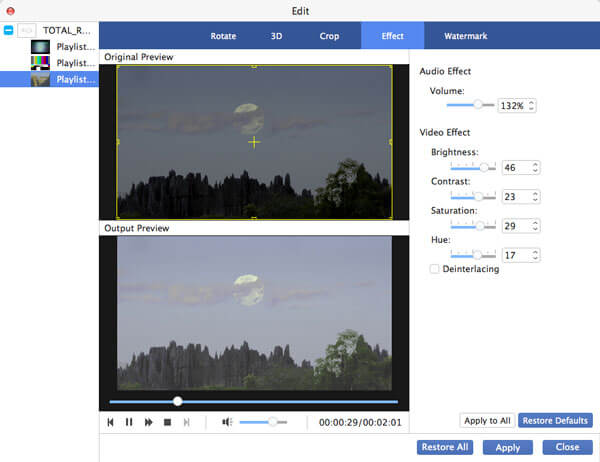Increase the Volume stepper value

(x=531, y=102)
